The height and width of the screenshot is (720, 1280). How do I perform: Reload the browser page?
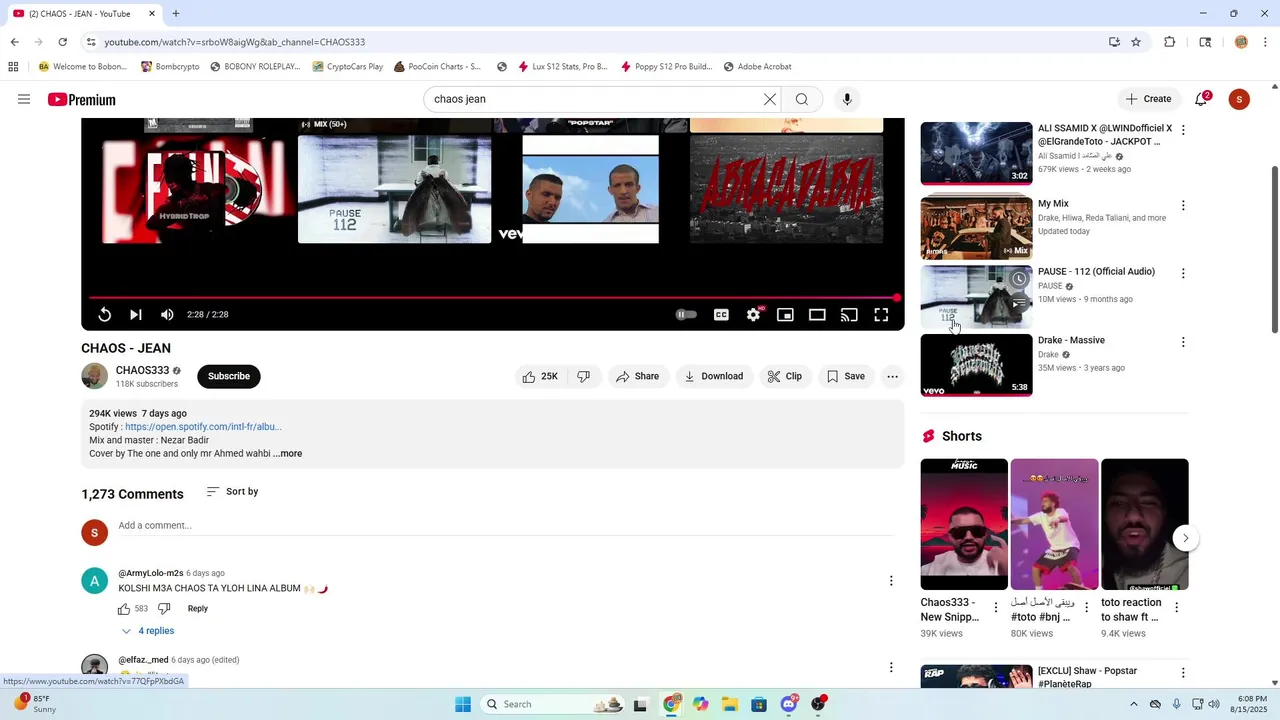pyautogui.click(x=62, y=42)
